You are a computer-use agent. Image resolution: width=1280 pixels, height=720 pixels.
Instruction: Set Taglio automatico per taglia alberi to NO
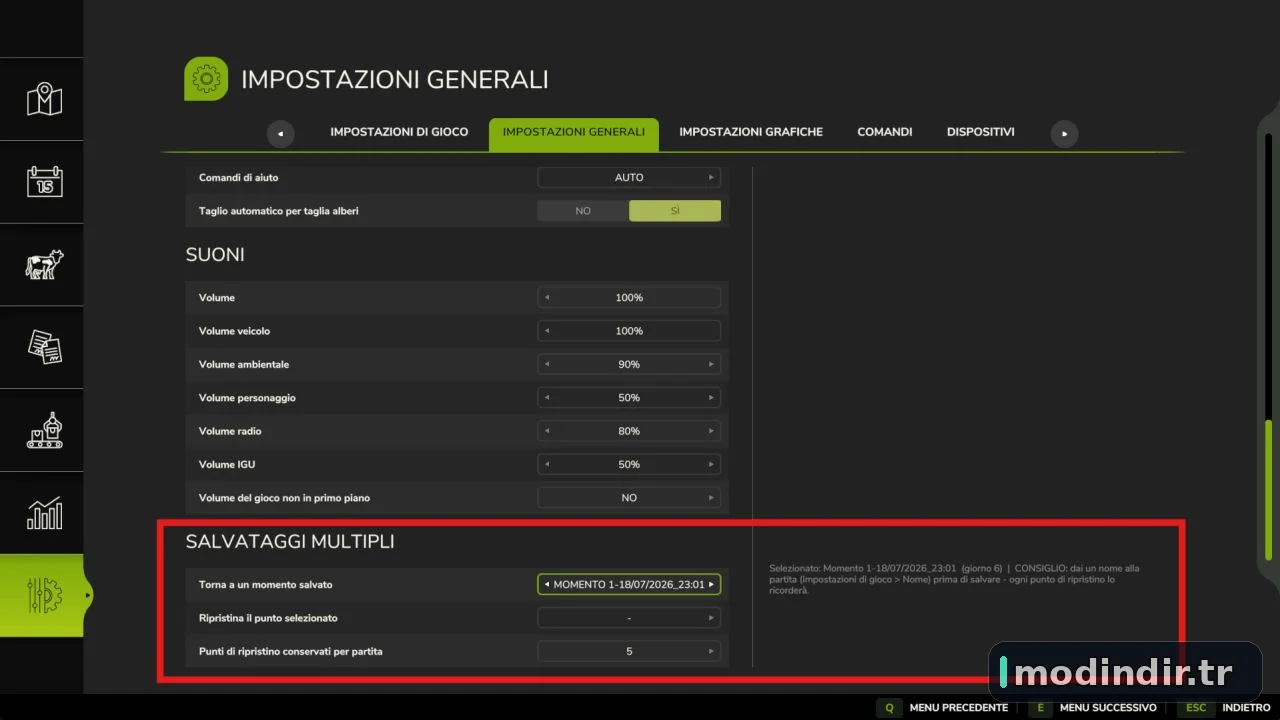pos(583,211)
